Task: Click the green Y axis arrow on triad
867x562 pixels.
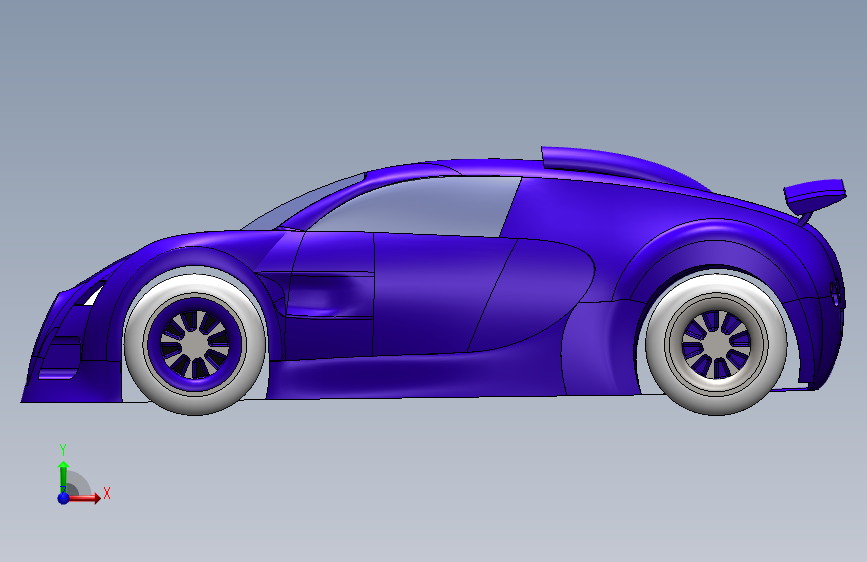Action: 63,477
